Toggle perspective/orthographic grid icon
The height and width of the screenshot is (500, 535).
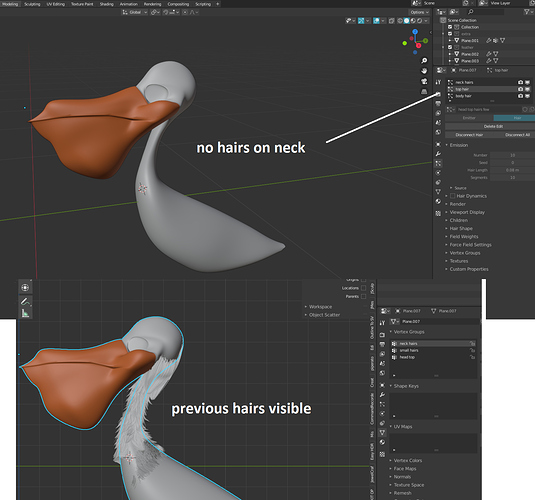(424, 91)
